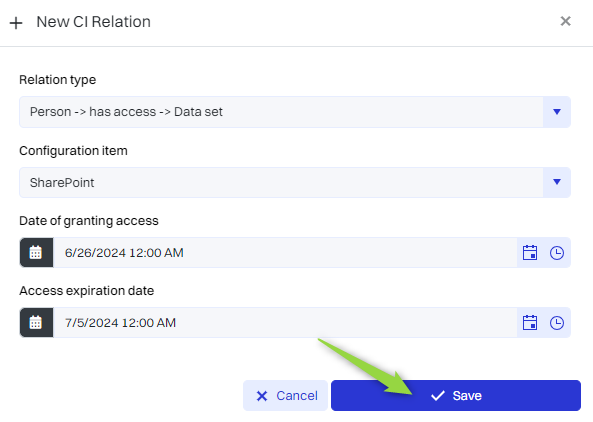This screenshot has width=593, height=422.
Task: Open time picker for Access expiration date
Action: (557, 323)
